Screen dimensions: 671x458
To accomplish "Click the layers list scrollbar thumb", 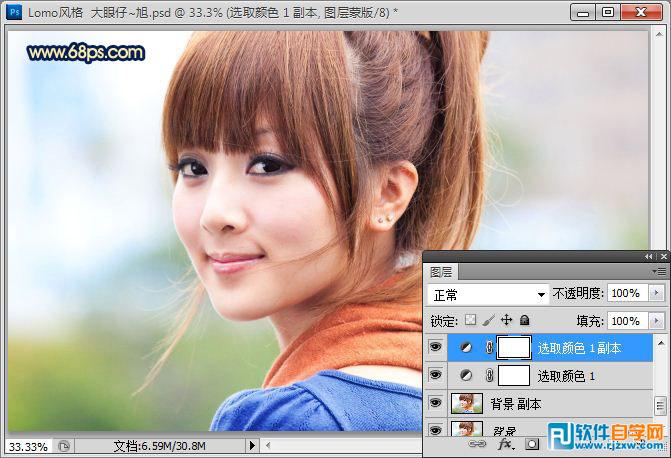I will 660,405.
